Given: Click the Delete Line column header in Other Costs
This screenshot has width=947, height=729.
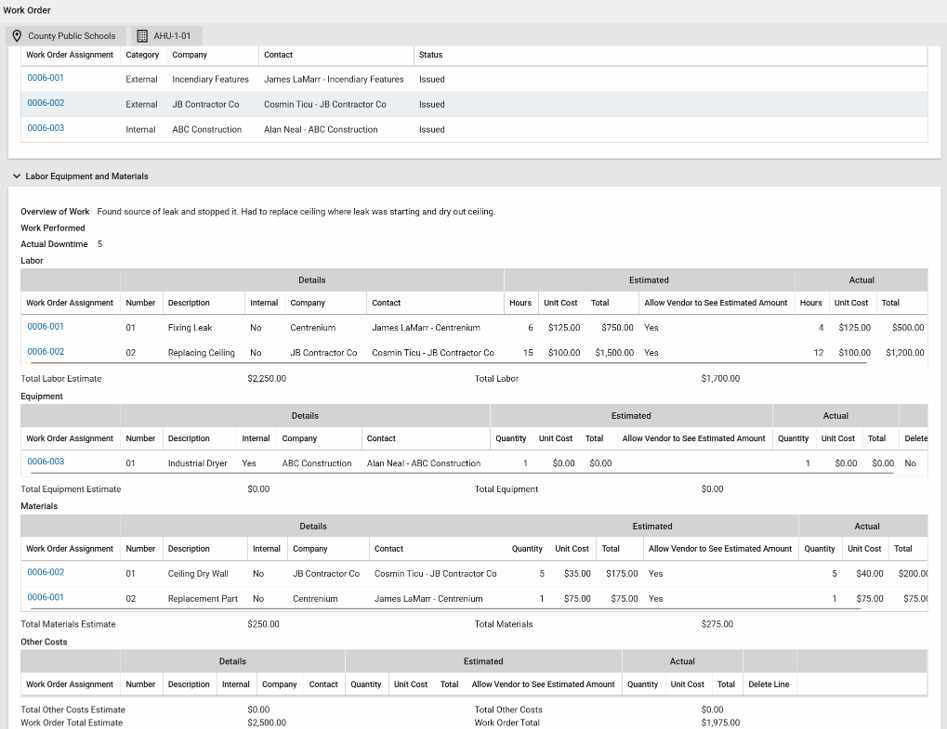Looking at the screenshot, I should [768, 684].
